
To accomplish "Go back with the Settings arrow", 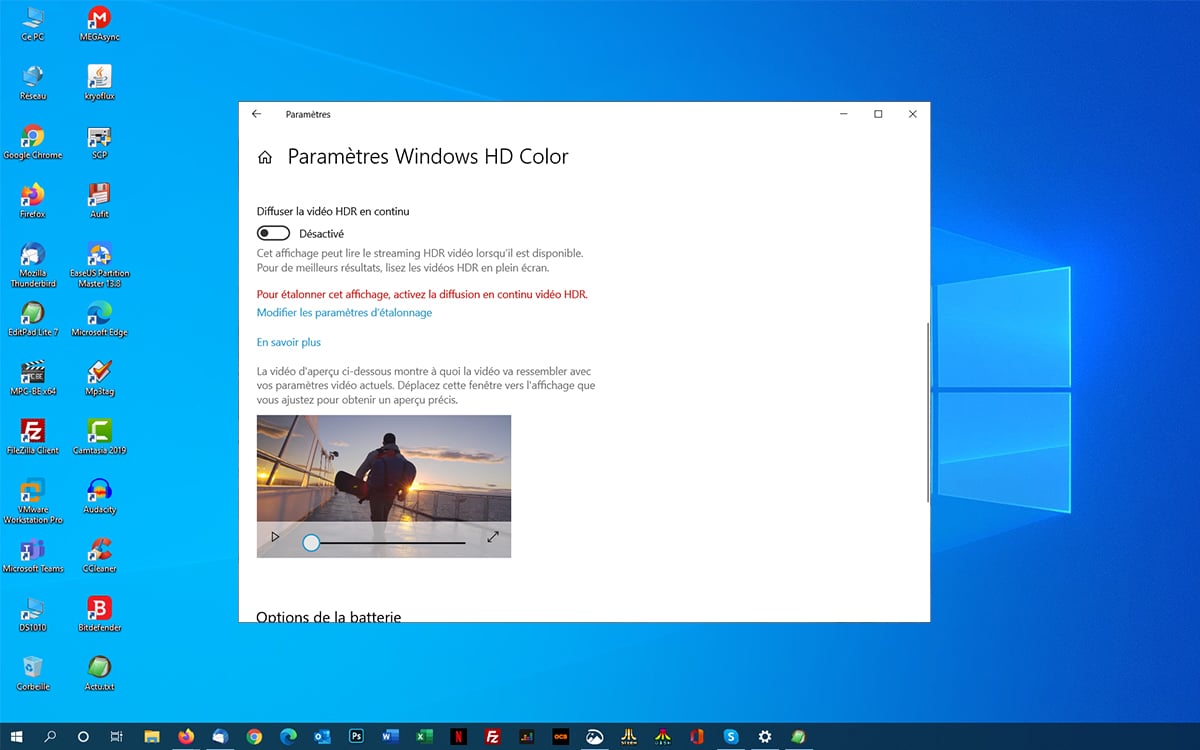I will point(257,114).
